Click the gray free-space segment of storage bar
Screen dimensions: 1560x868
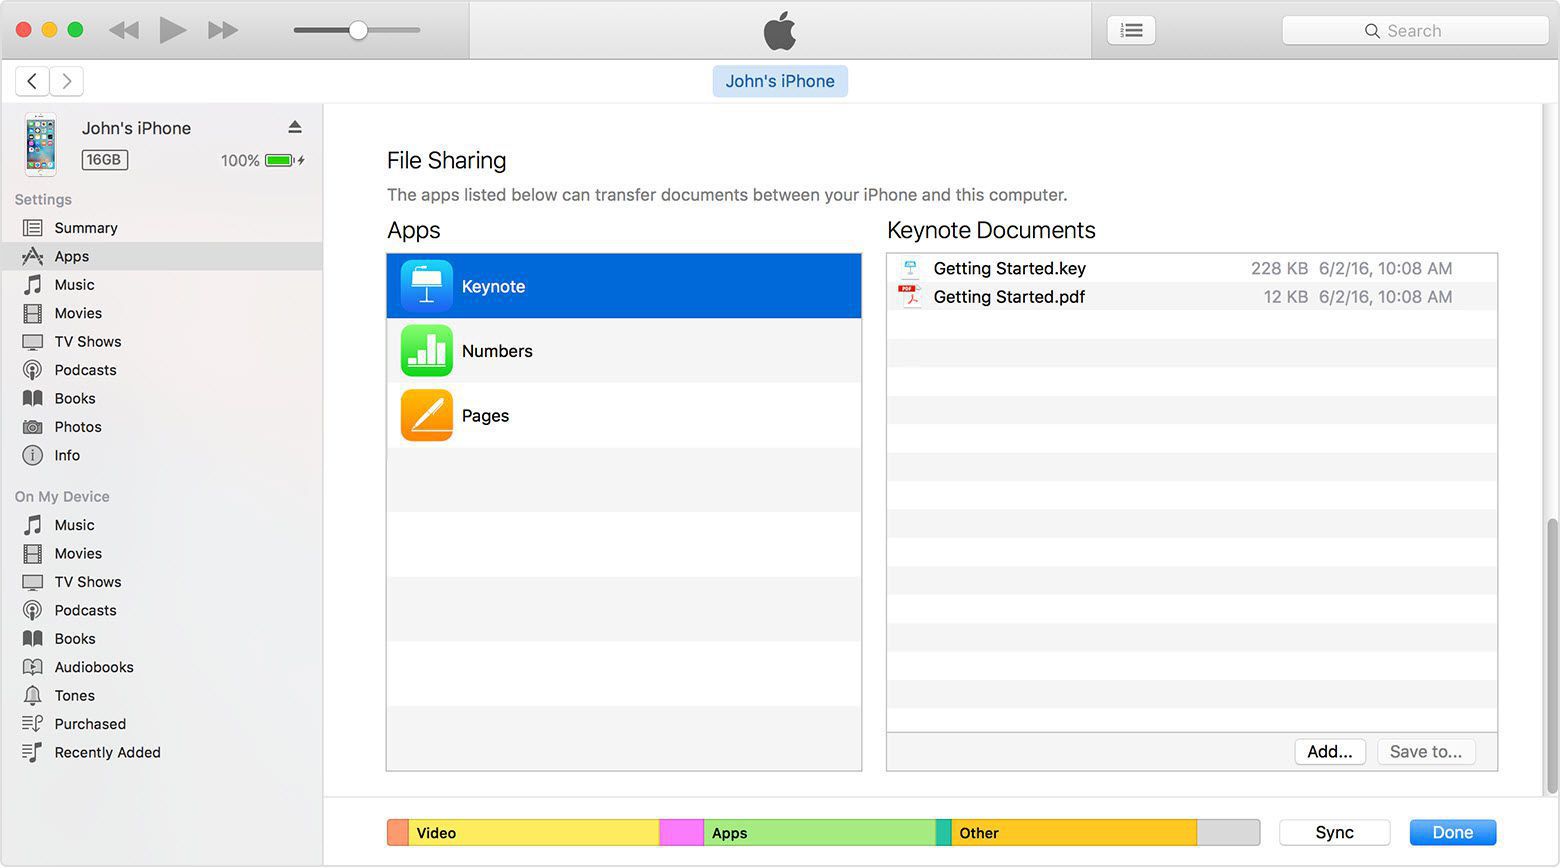[x=1228, y=832]
